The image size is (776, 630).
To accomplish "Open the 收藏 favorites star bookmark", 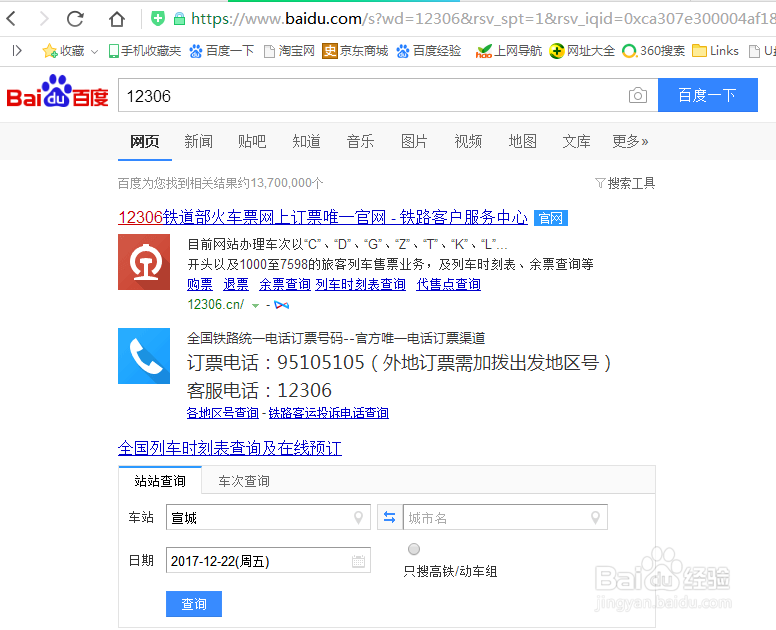I will [x=63, y=50].
